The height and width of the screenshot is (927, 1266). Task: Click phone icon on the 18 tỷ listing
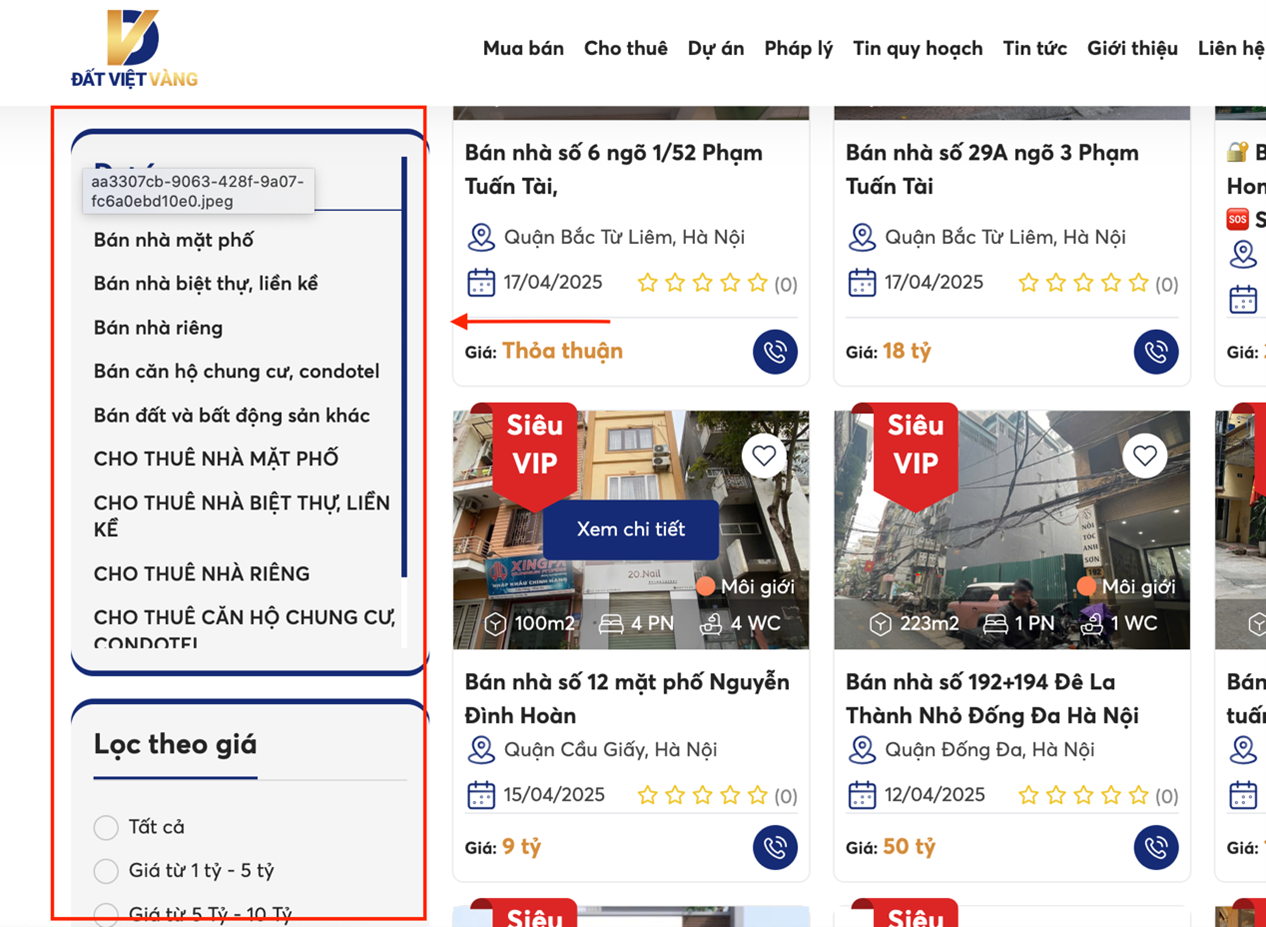pos(1156,352)
